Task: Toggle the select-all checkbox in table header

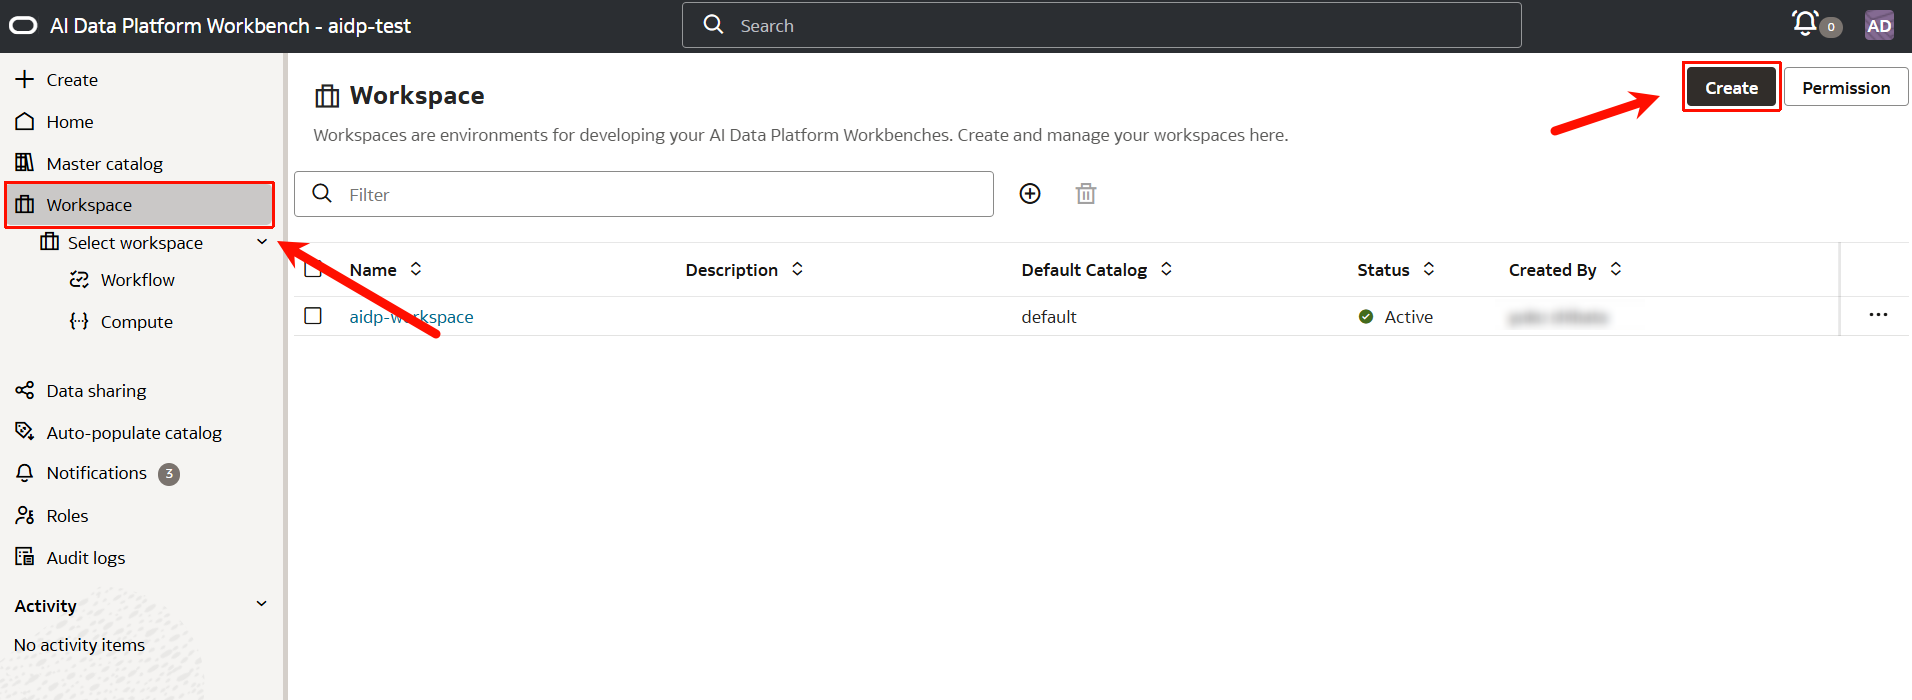Action: coord(313,269)
